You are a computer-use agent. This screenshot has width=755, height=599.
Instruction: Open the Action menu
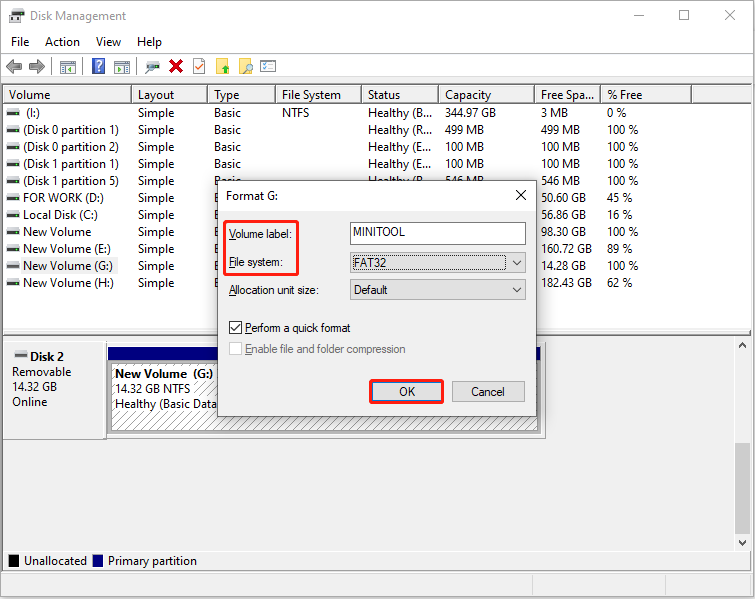click(x=63, y=42)
